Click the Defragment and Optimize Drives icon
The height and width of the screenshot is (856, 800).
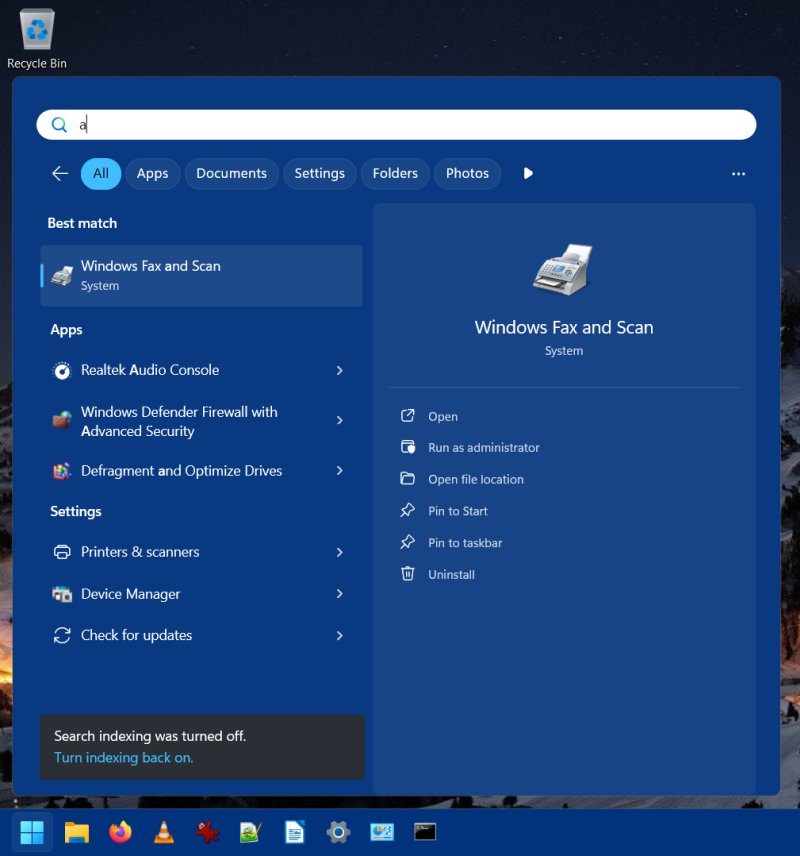coord(62,471)
